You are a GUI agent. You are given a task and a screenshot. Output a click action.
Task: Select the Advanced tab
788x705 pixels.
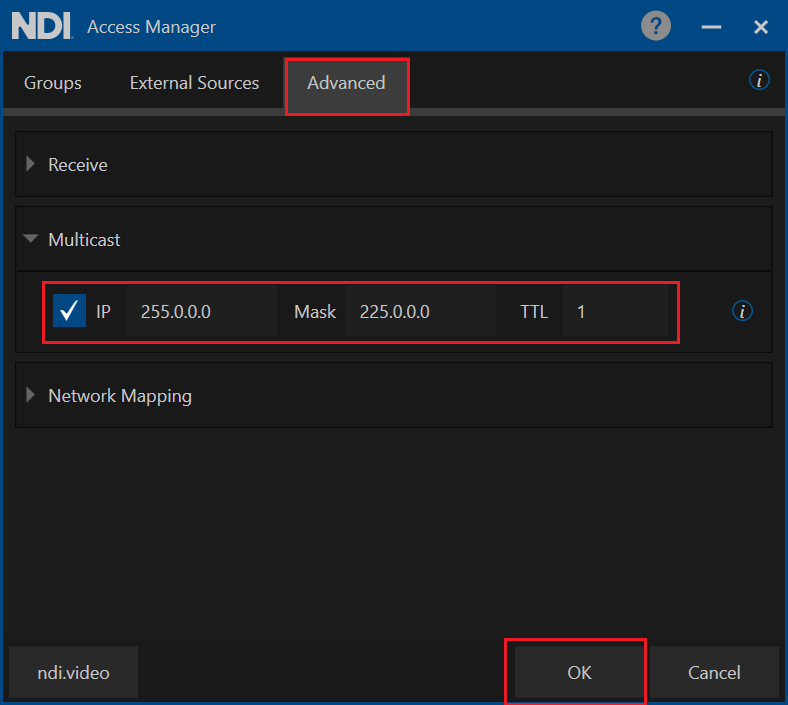(x=346, y=83)
